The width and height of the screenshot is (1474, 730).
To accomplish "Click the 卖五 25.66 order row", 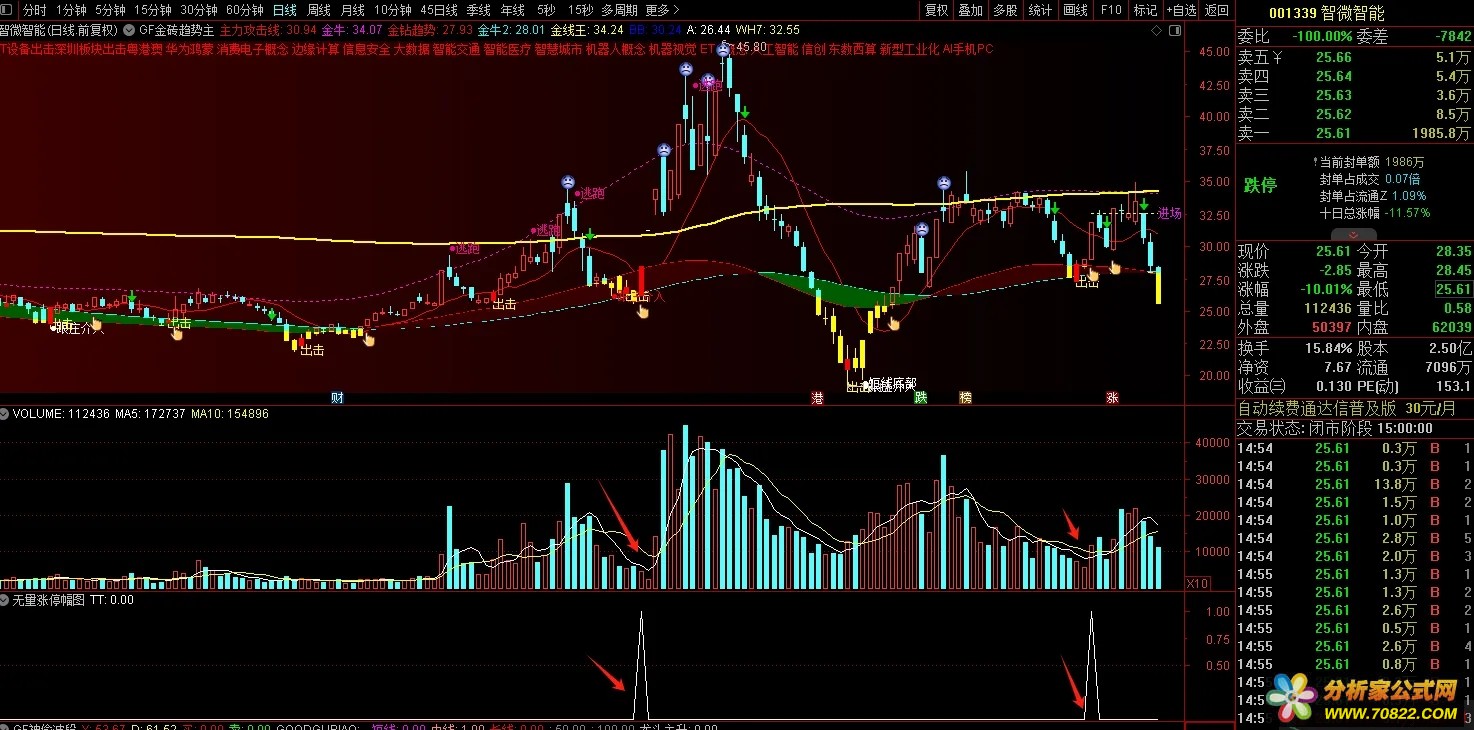I will pos(1354,57).
